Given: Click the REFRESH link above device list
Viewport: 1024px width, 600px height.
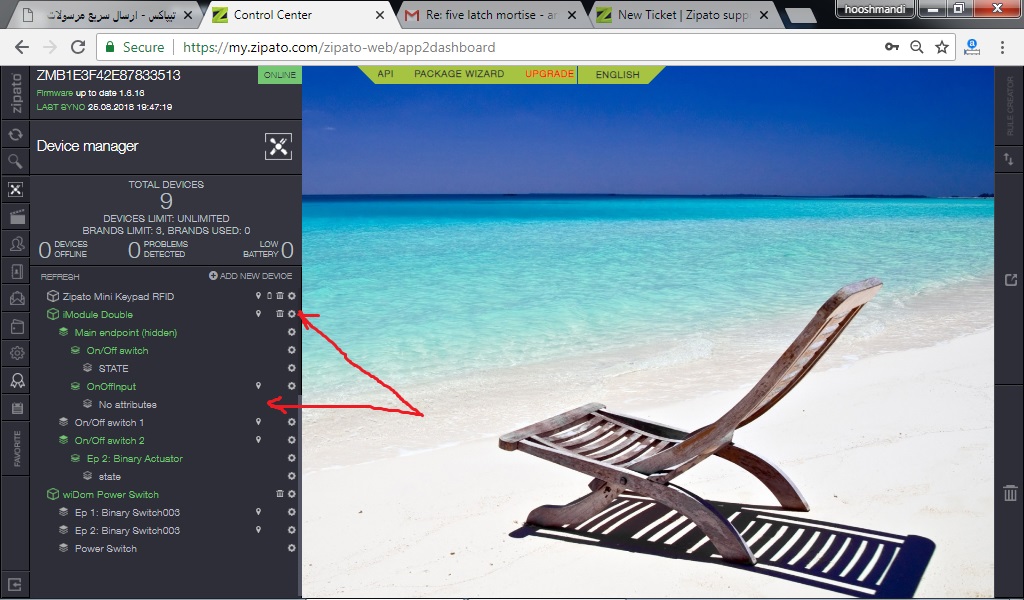Looking at the screenshot, I should 60,277.
